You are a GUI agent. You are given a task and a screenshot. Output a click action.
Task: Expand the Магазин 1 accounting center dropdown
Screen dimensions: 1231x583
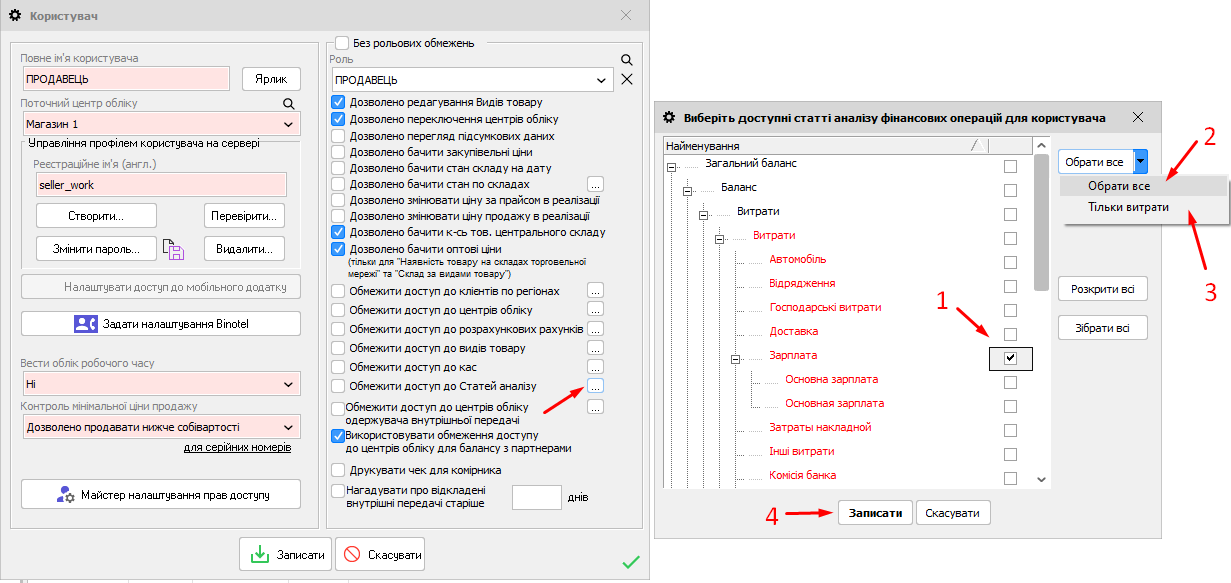pos(289,124)
